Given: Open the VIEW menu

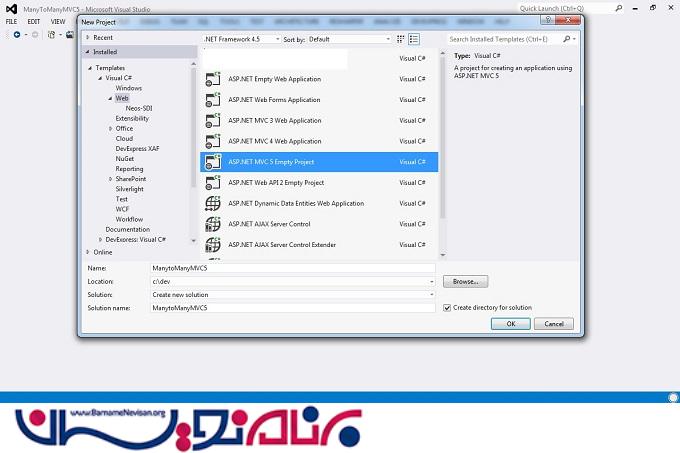Looking at the screenshot, I should coord(58,21).
